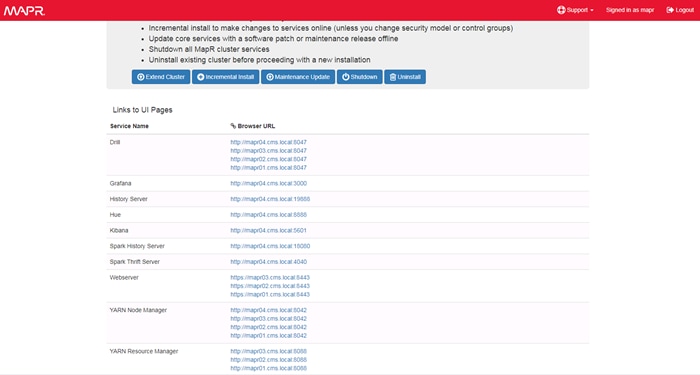Screen dimensions: 700x375
Task: Click the Service Name column header
Action: 129,126
